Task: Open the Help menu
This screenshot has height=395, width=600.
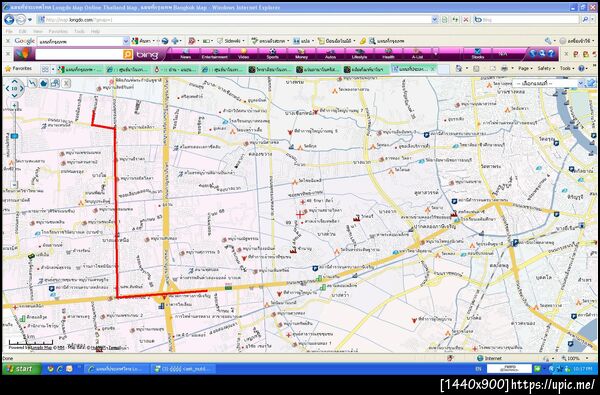Action: (x=95, y=31)
